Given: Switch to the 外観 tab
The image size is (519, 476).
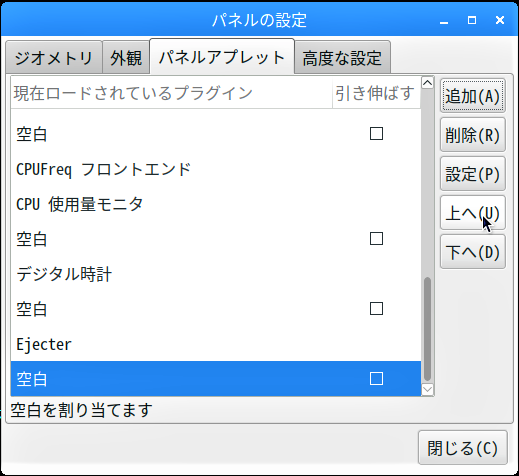Looking at the screenshot, I should (x=126, y=57).
